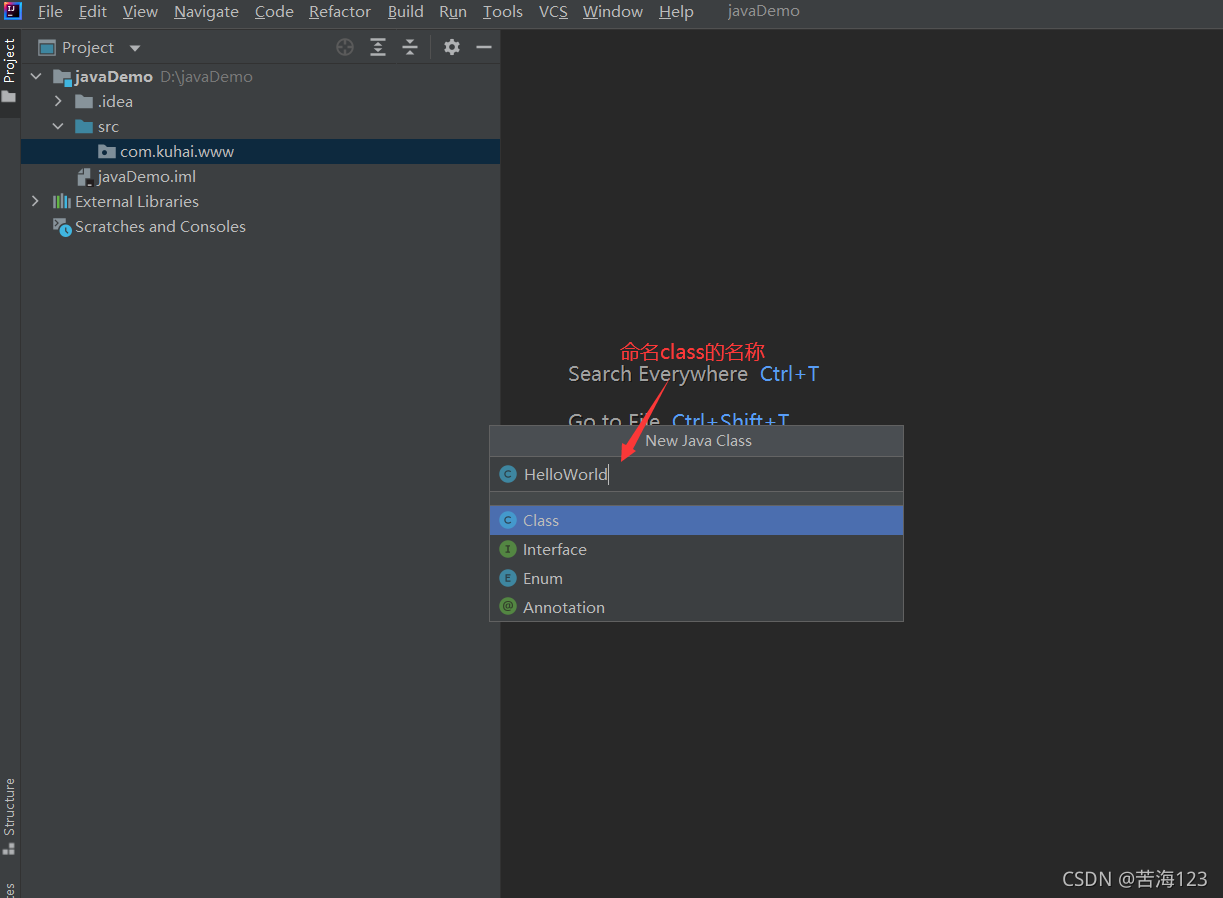The width and height of the screenshot is (1223, 898).
Task: Open the Run menu
Action: coord(453,12)
